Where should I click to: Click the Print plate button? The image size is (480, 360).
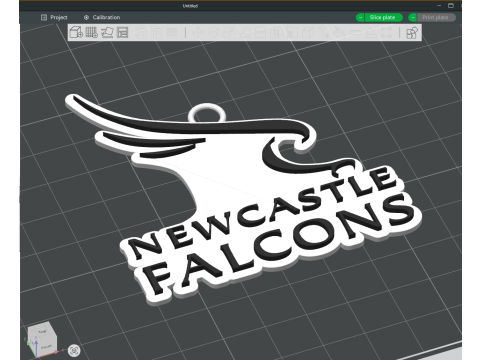pyautogui.click(x=436, y=17)
